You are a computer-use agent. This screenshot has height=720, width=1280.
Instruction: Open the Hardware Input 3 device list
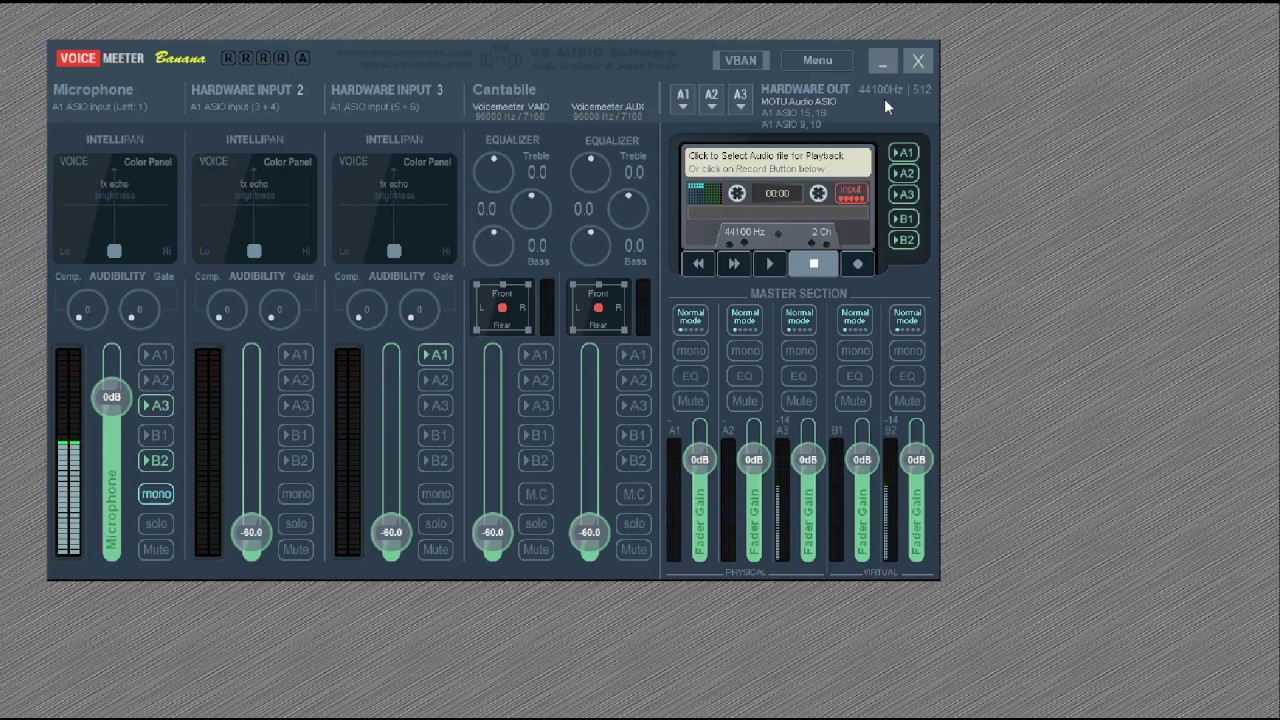(375, 106)
